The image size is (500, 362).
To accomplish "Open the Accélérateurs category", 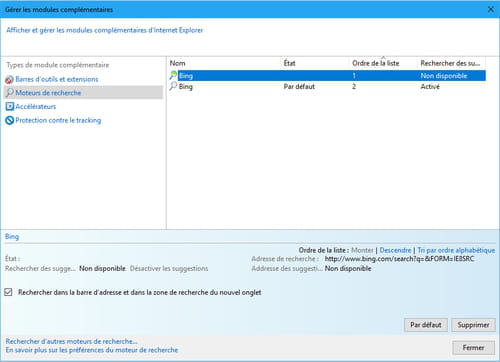I will (36, 107).
